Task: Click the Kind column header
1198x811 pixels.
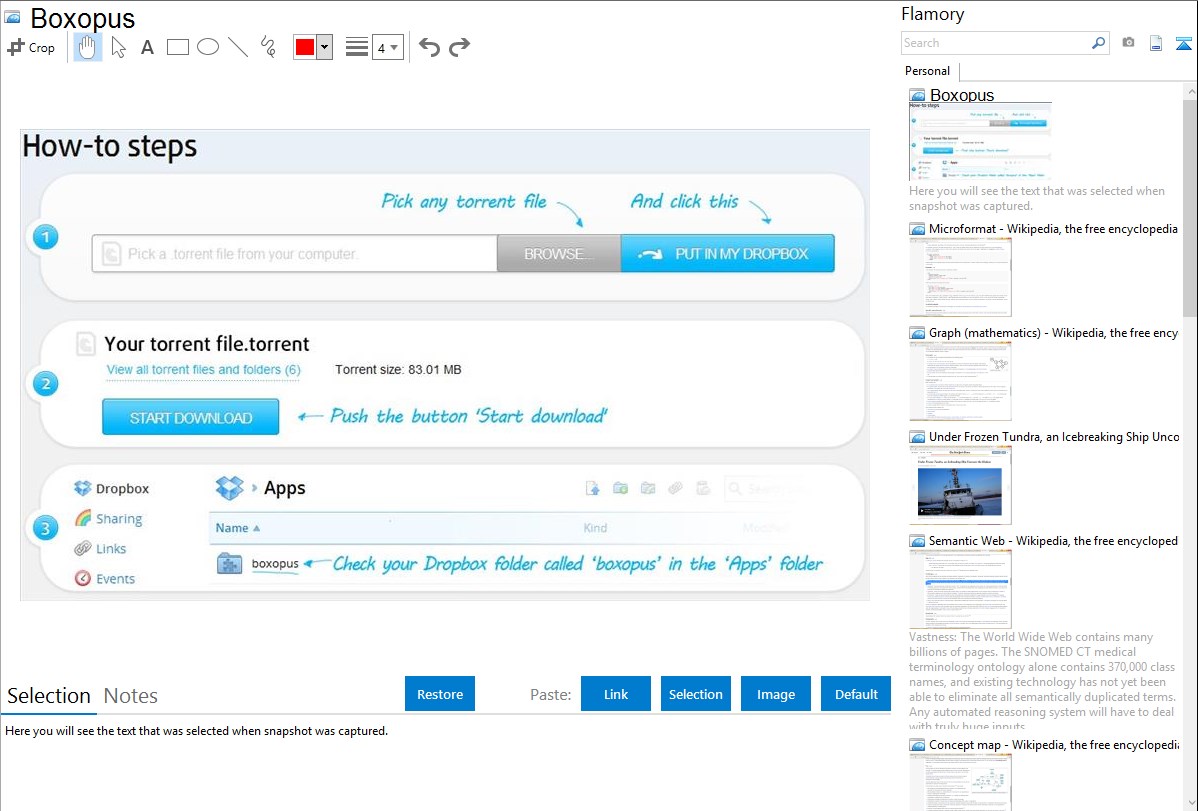Action: tap(595, 528)
